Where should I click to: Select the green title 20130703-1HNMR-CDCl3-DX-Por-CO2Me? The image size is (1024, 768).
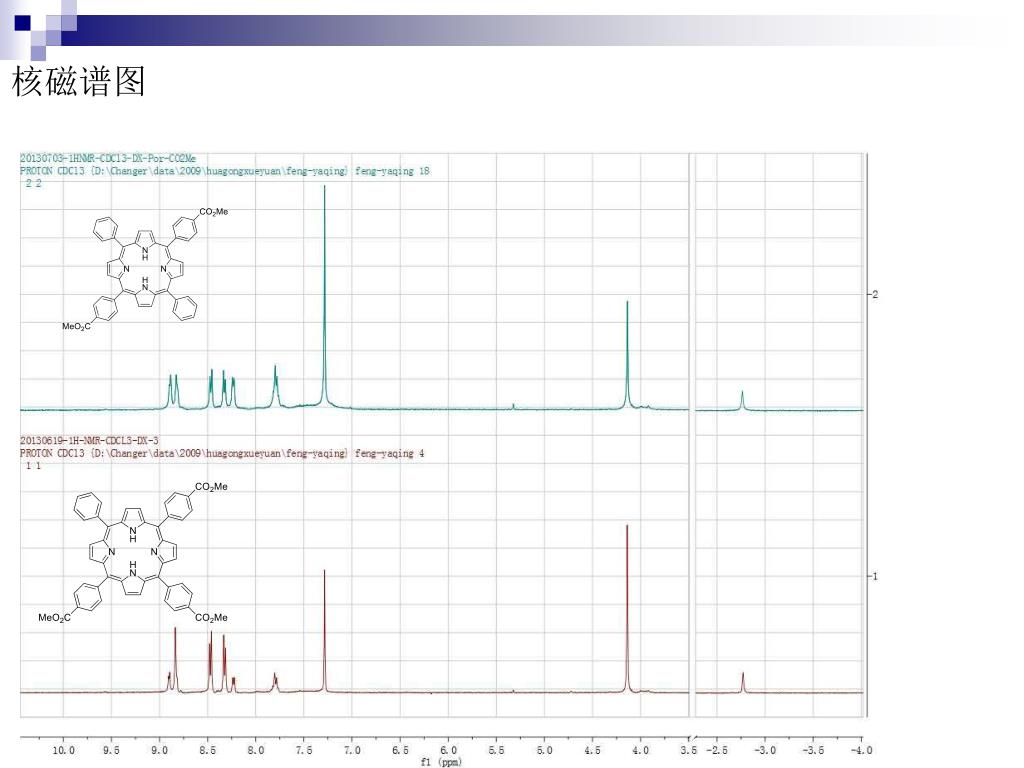108,158
